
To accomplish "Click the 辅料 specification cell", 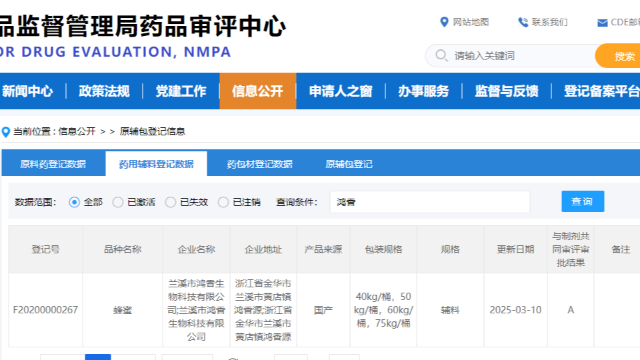I will pyautogui.click(x=450, y=310).
